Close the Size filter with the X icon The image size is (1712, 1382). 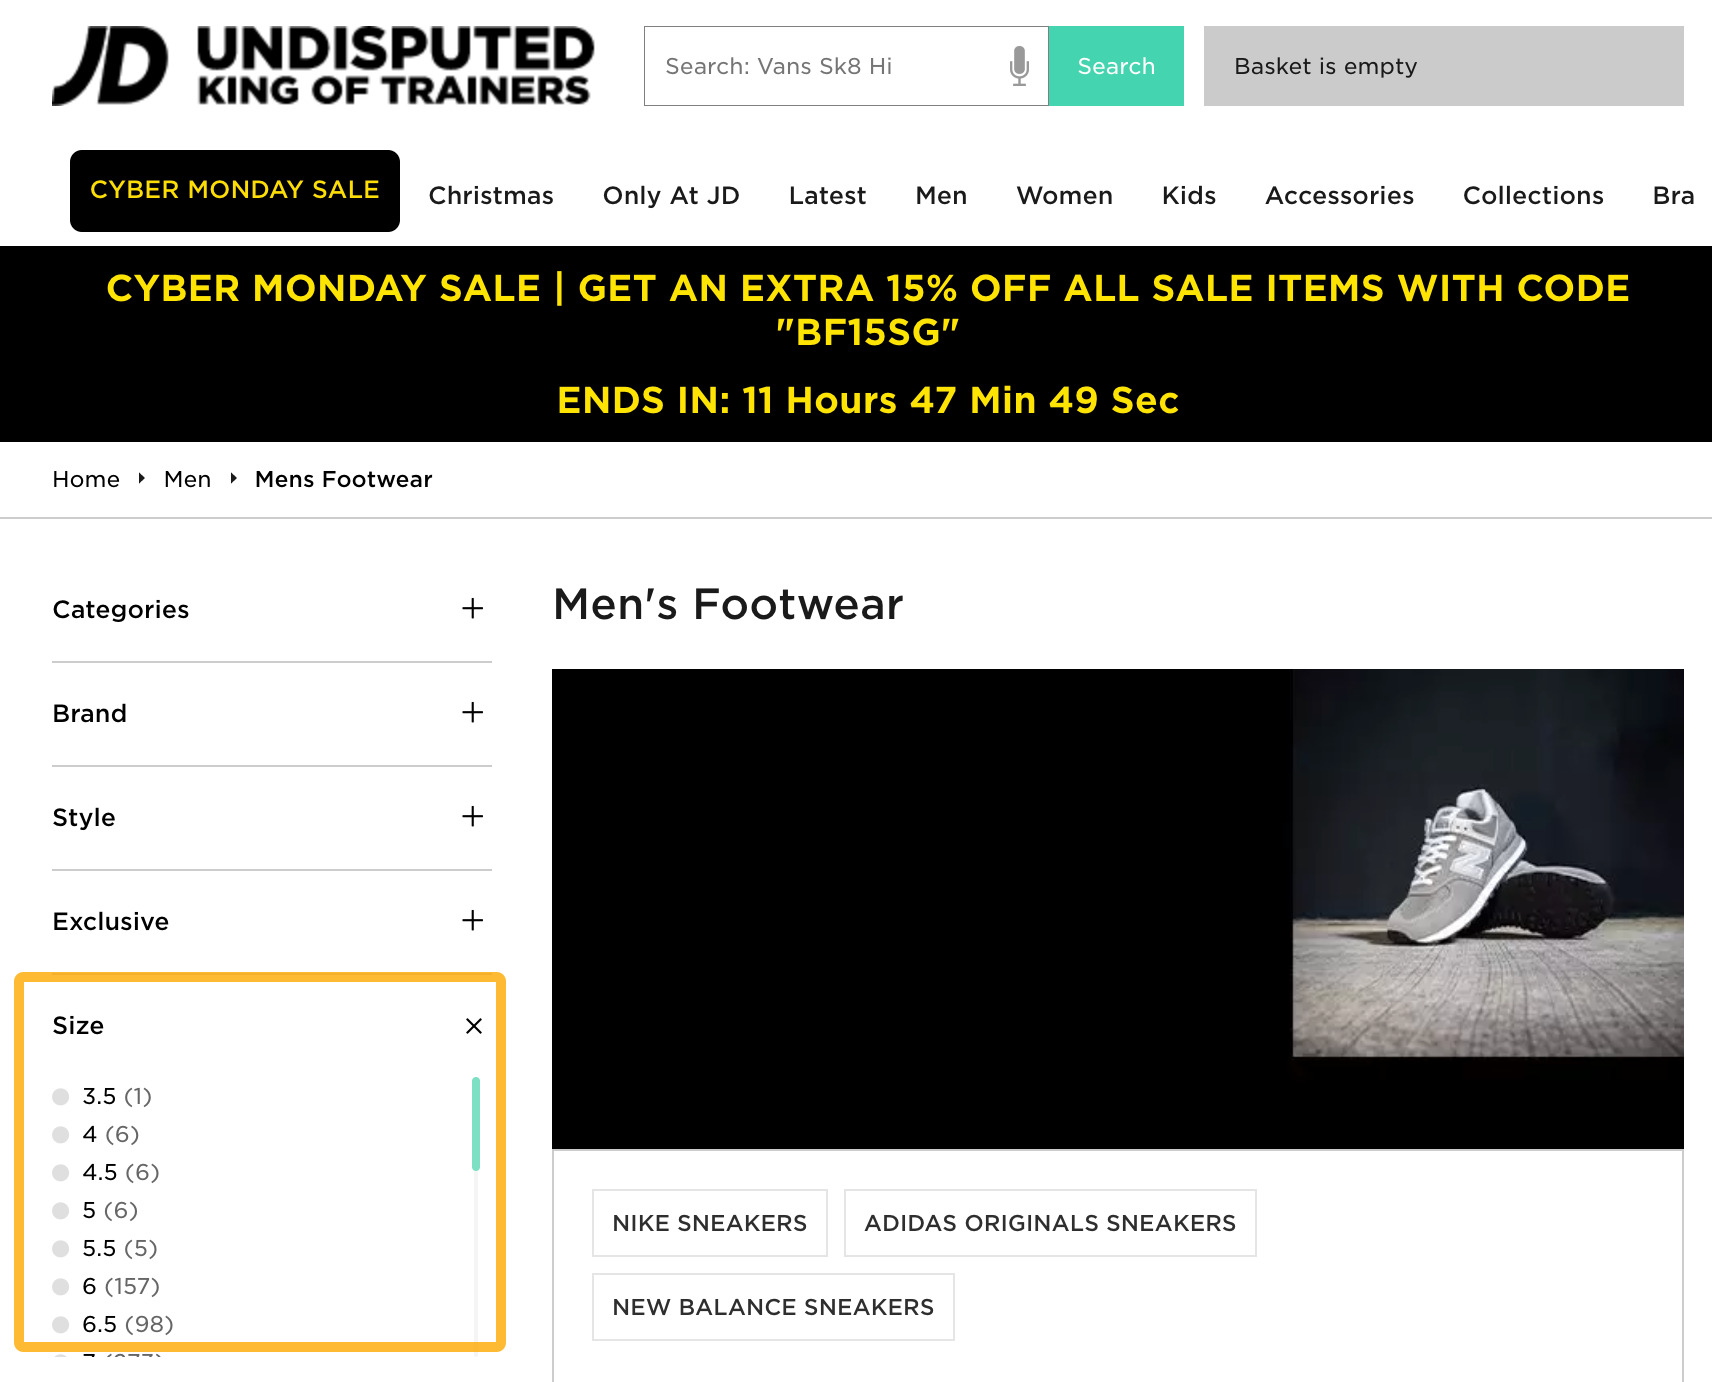click(x=472, y=1026)
